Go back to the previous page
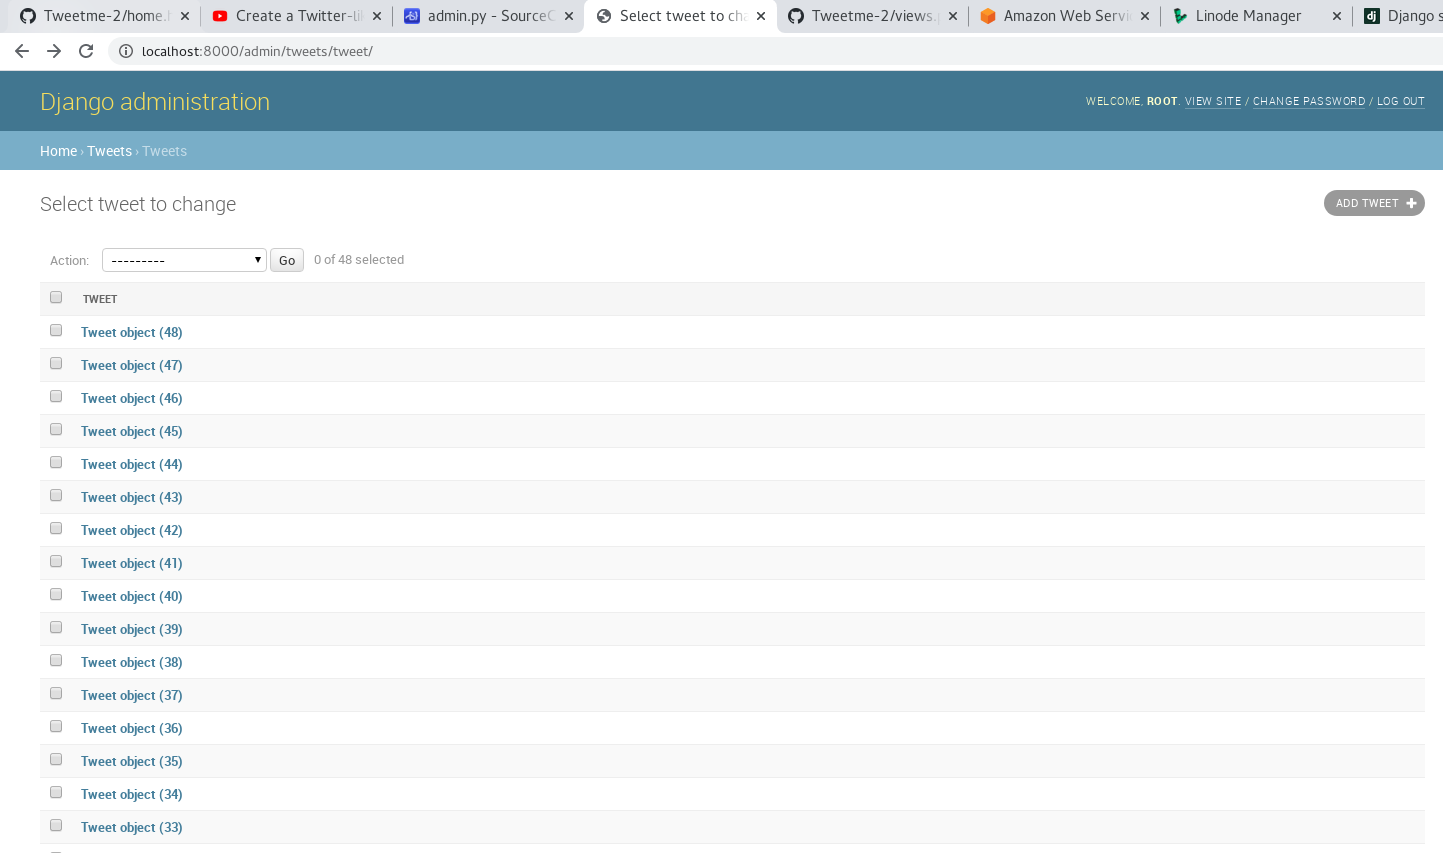1443x853 pixels. tap(22, 51)
